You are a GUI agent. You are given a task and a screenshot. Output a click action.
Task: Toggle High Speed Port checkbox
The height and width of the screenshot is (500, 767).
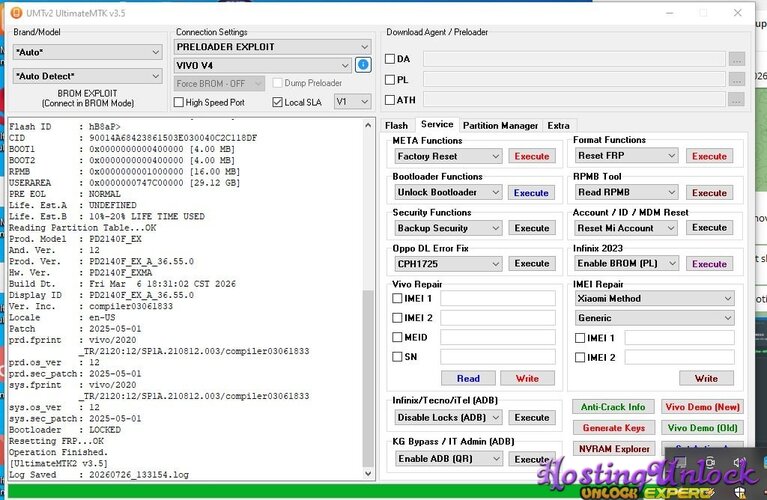(x=179, y=102)
